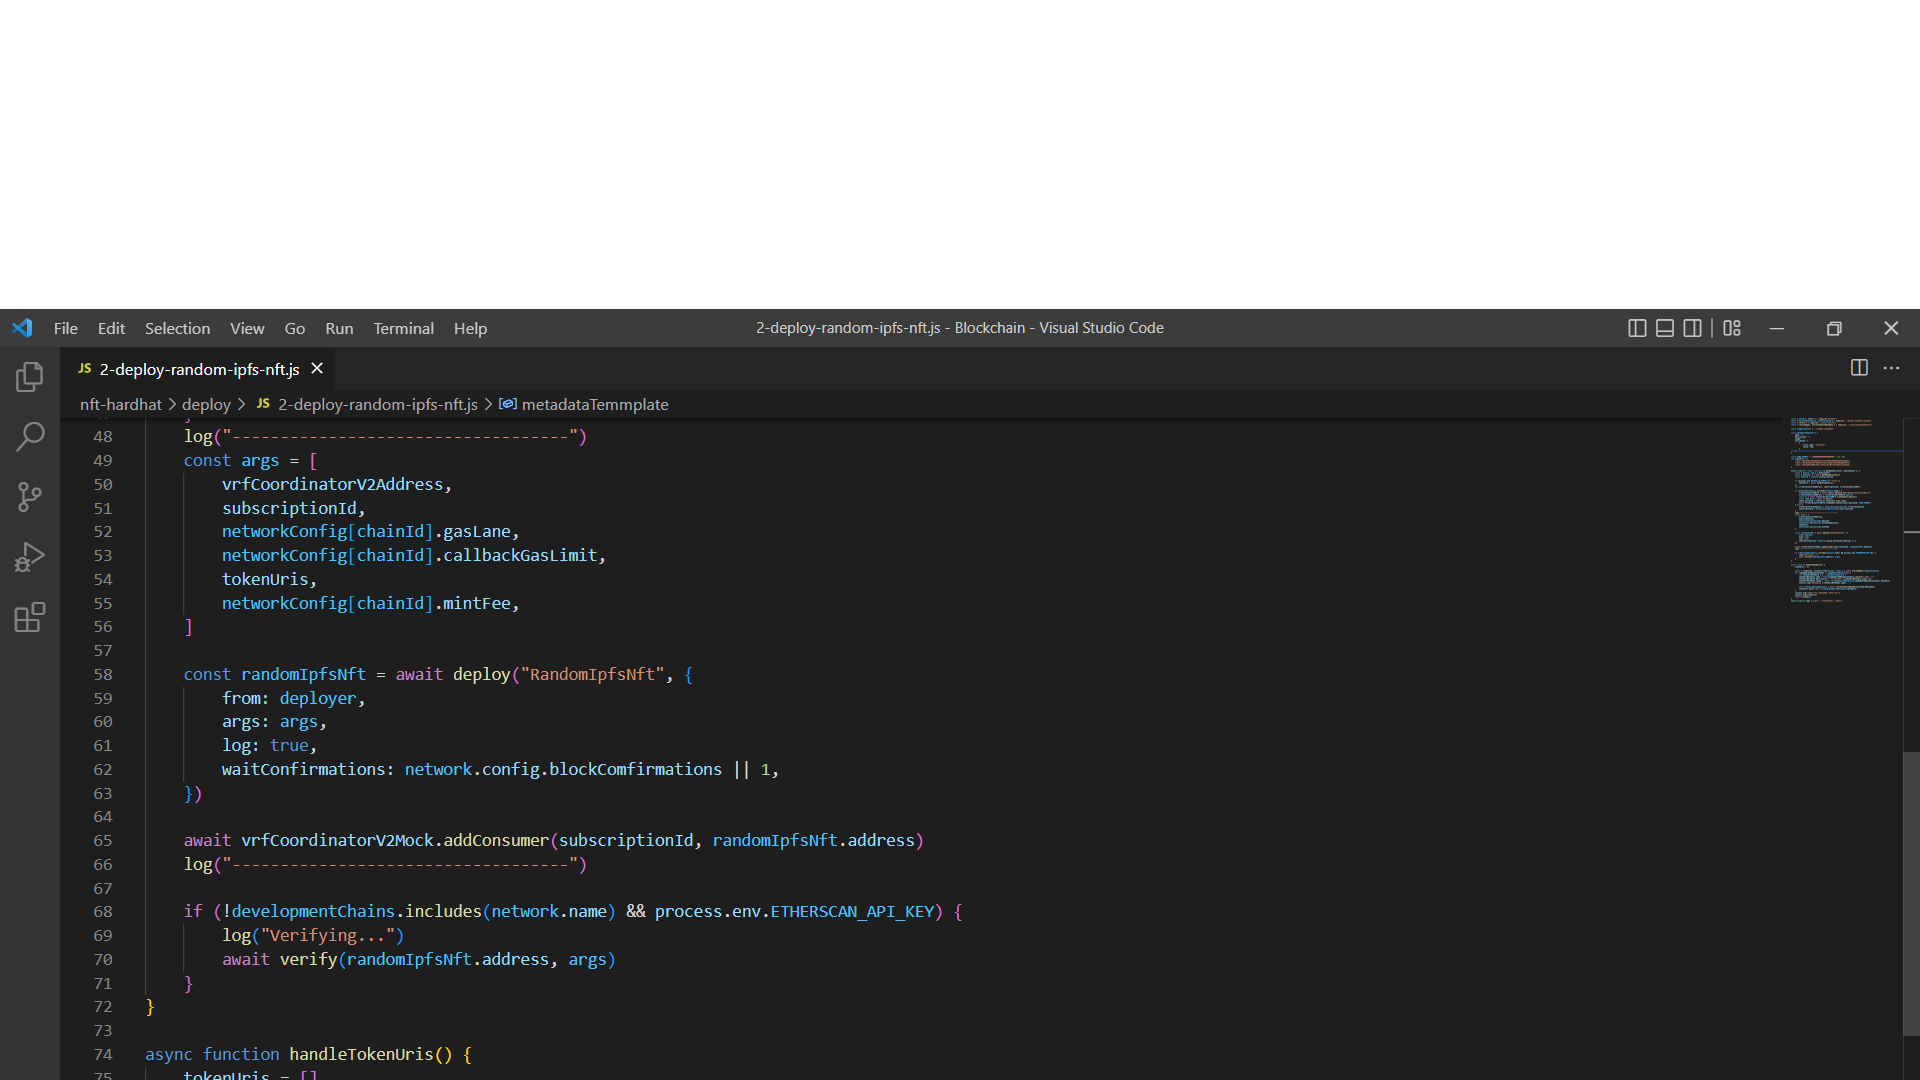Open the Selection menu
Image resolution: width=1920 pixels, height=1080 pixels.
(x=177, y=328)
